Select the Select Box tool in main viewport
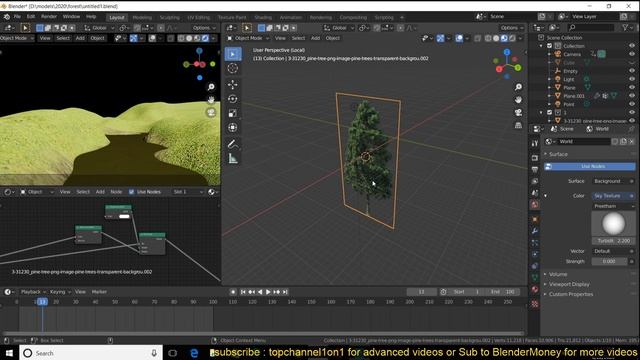 pos(233,54)
